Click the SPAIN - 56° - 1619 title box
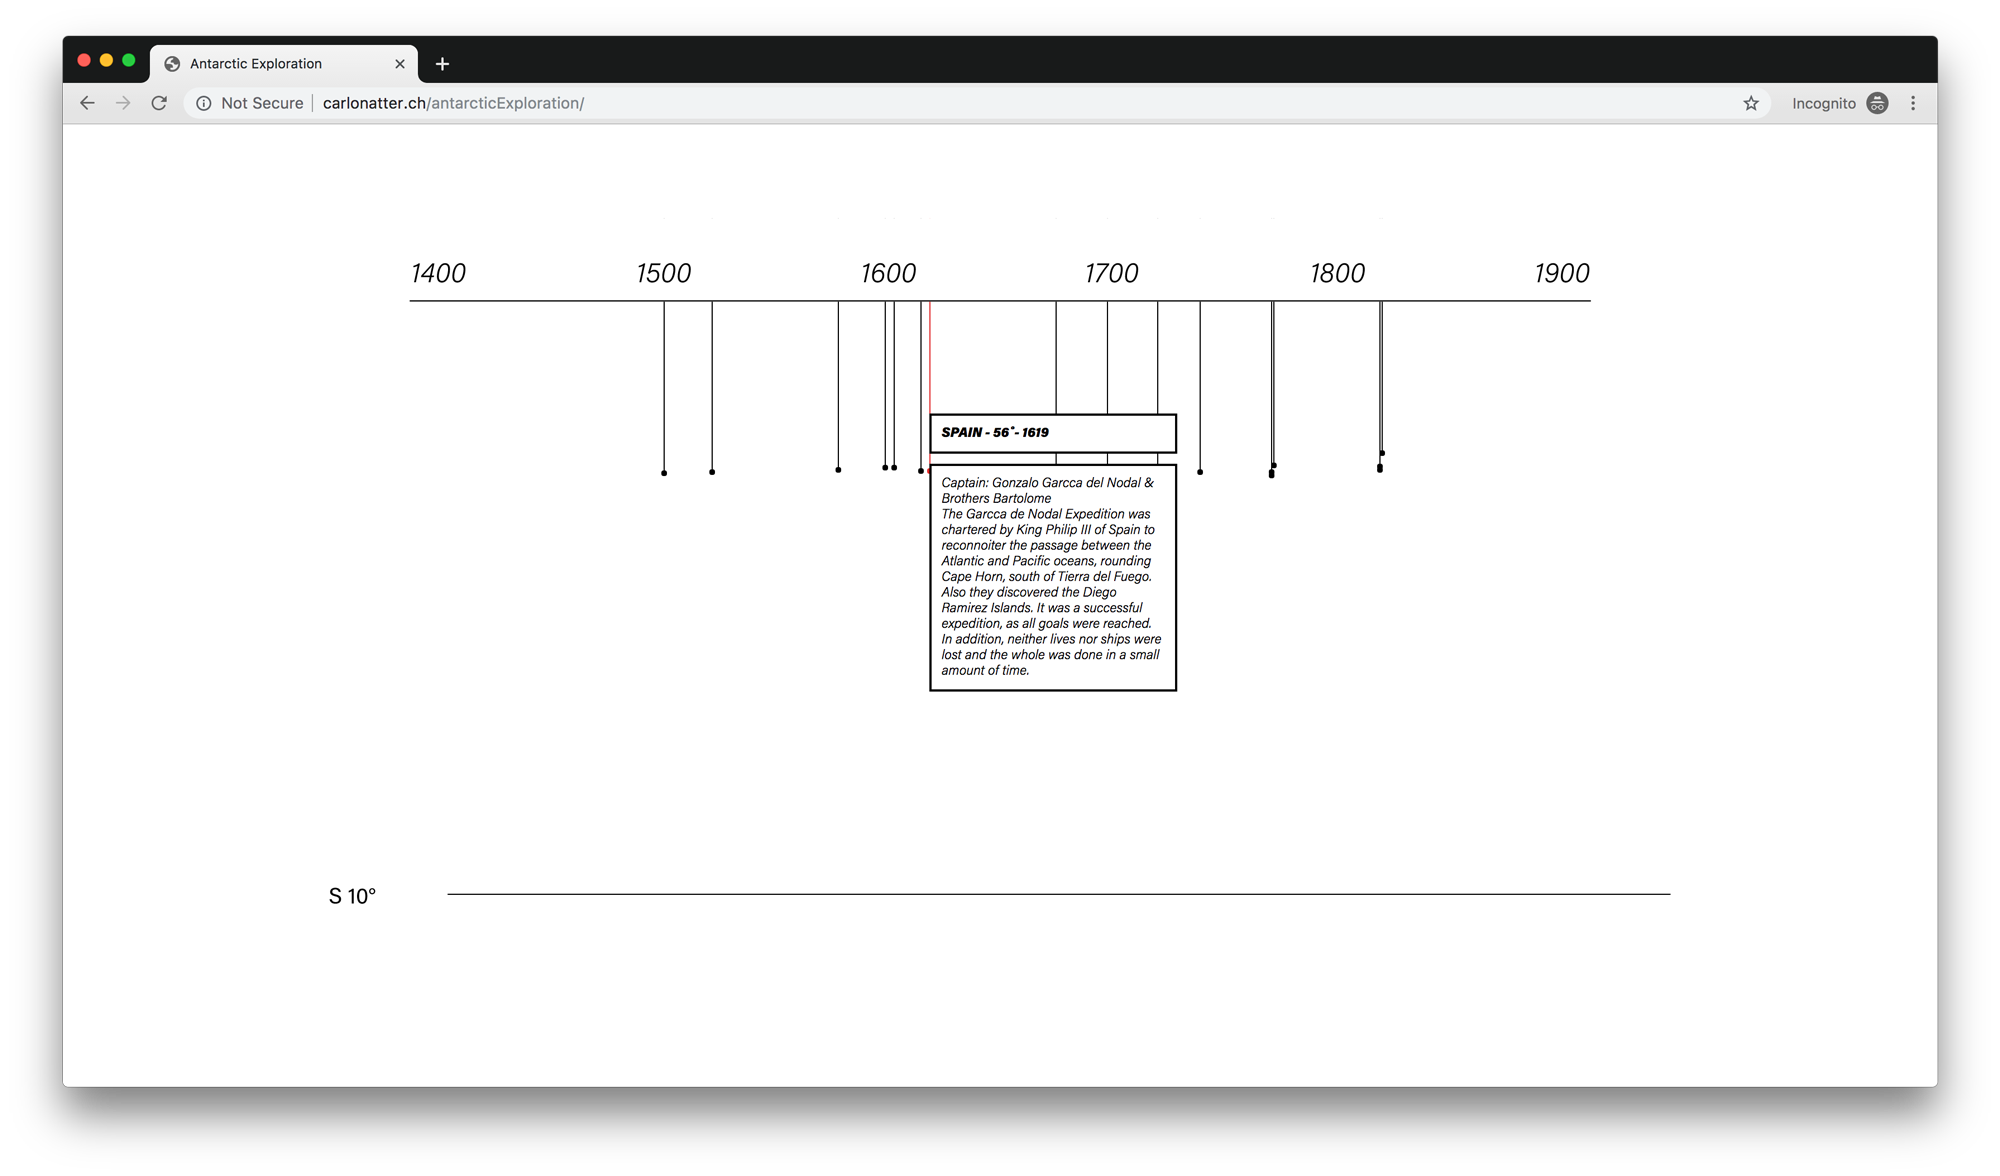2000x1176 pixels. click(x=1053, y=433)
